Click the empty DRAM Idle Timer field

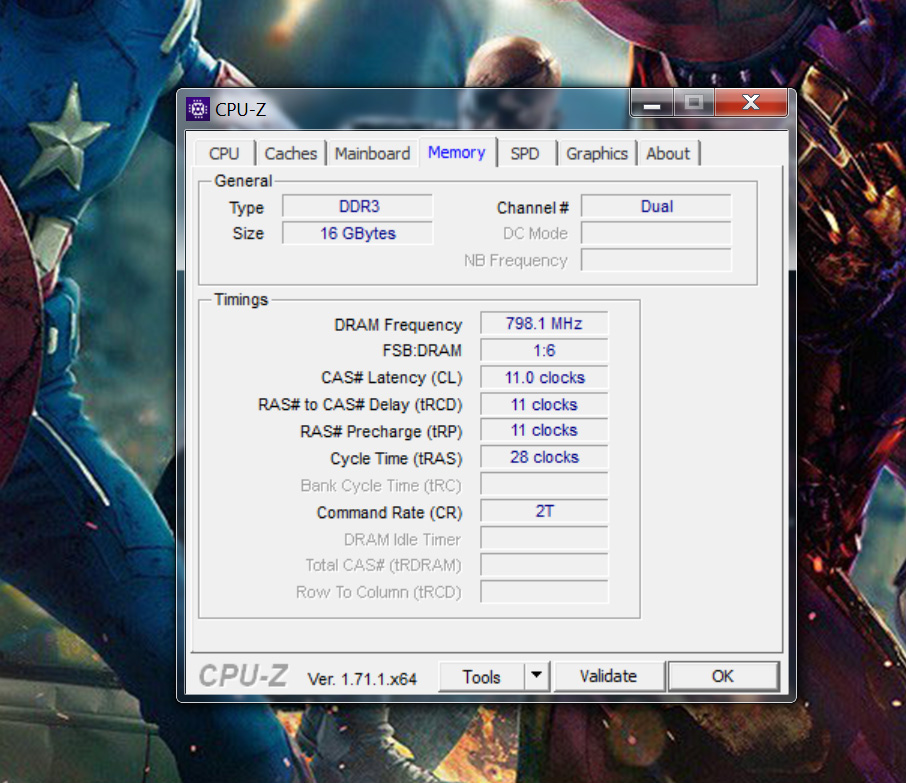pyautogui.click(x=544, y=537)
